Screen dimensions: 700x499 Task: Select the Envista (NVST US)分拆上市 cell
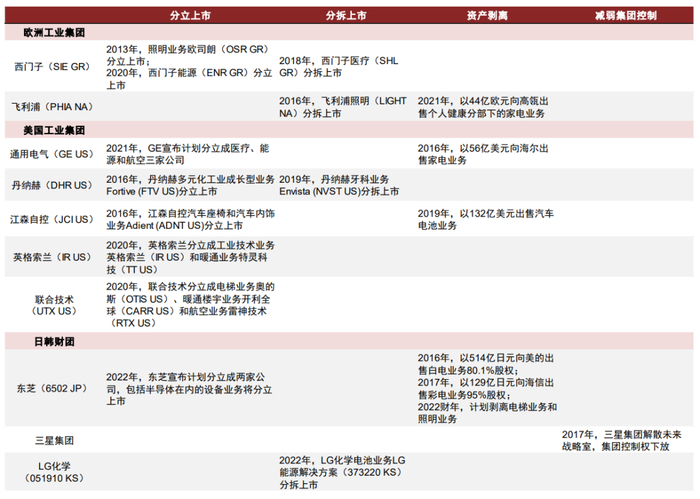coord(339,185)
